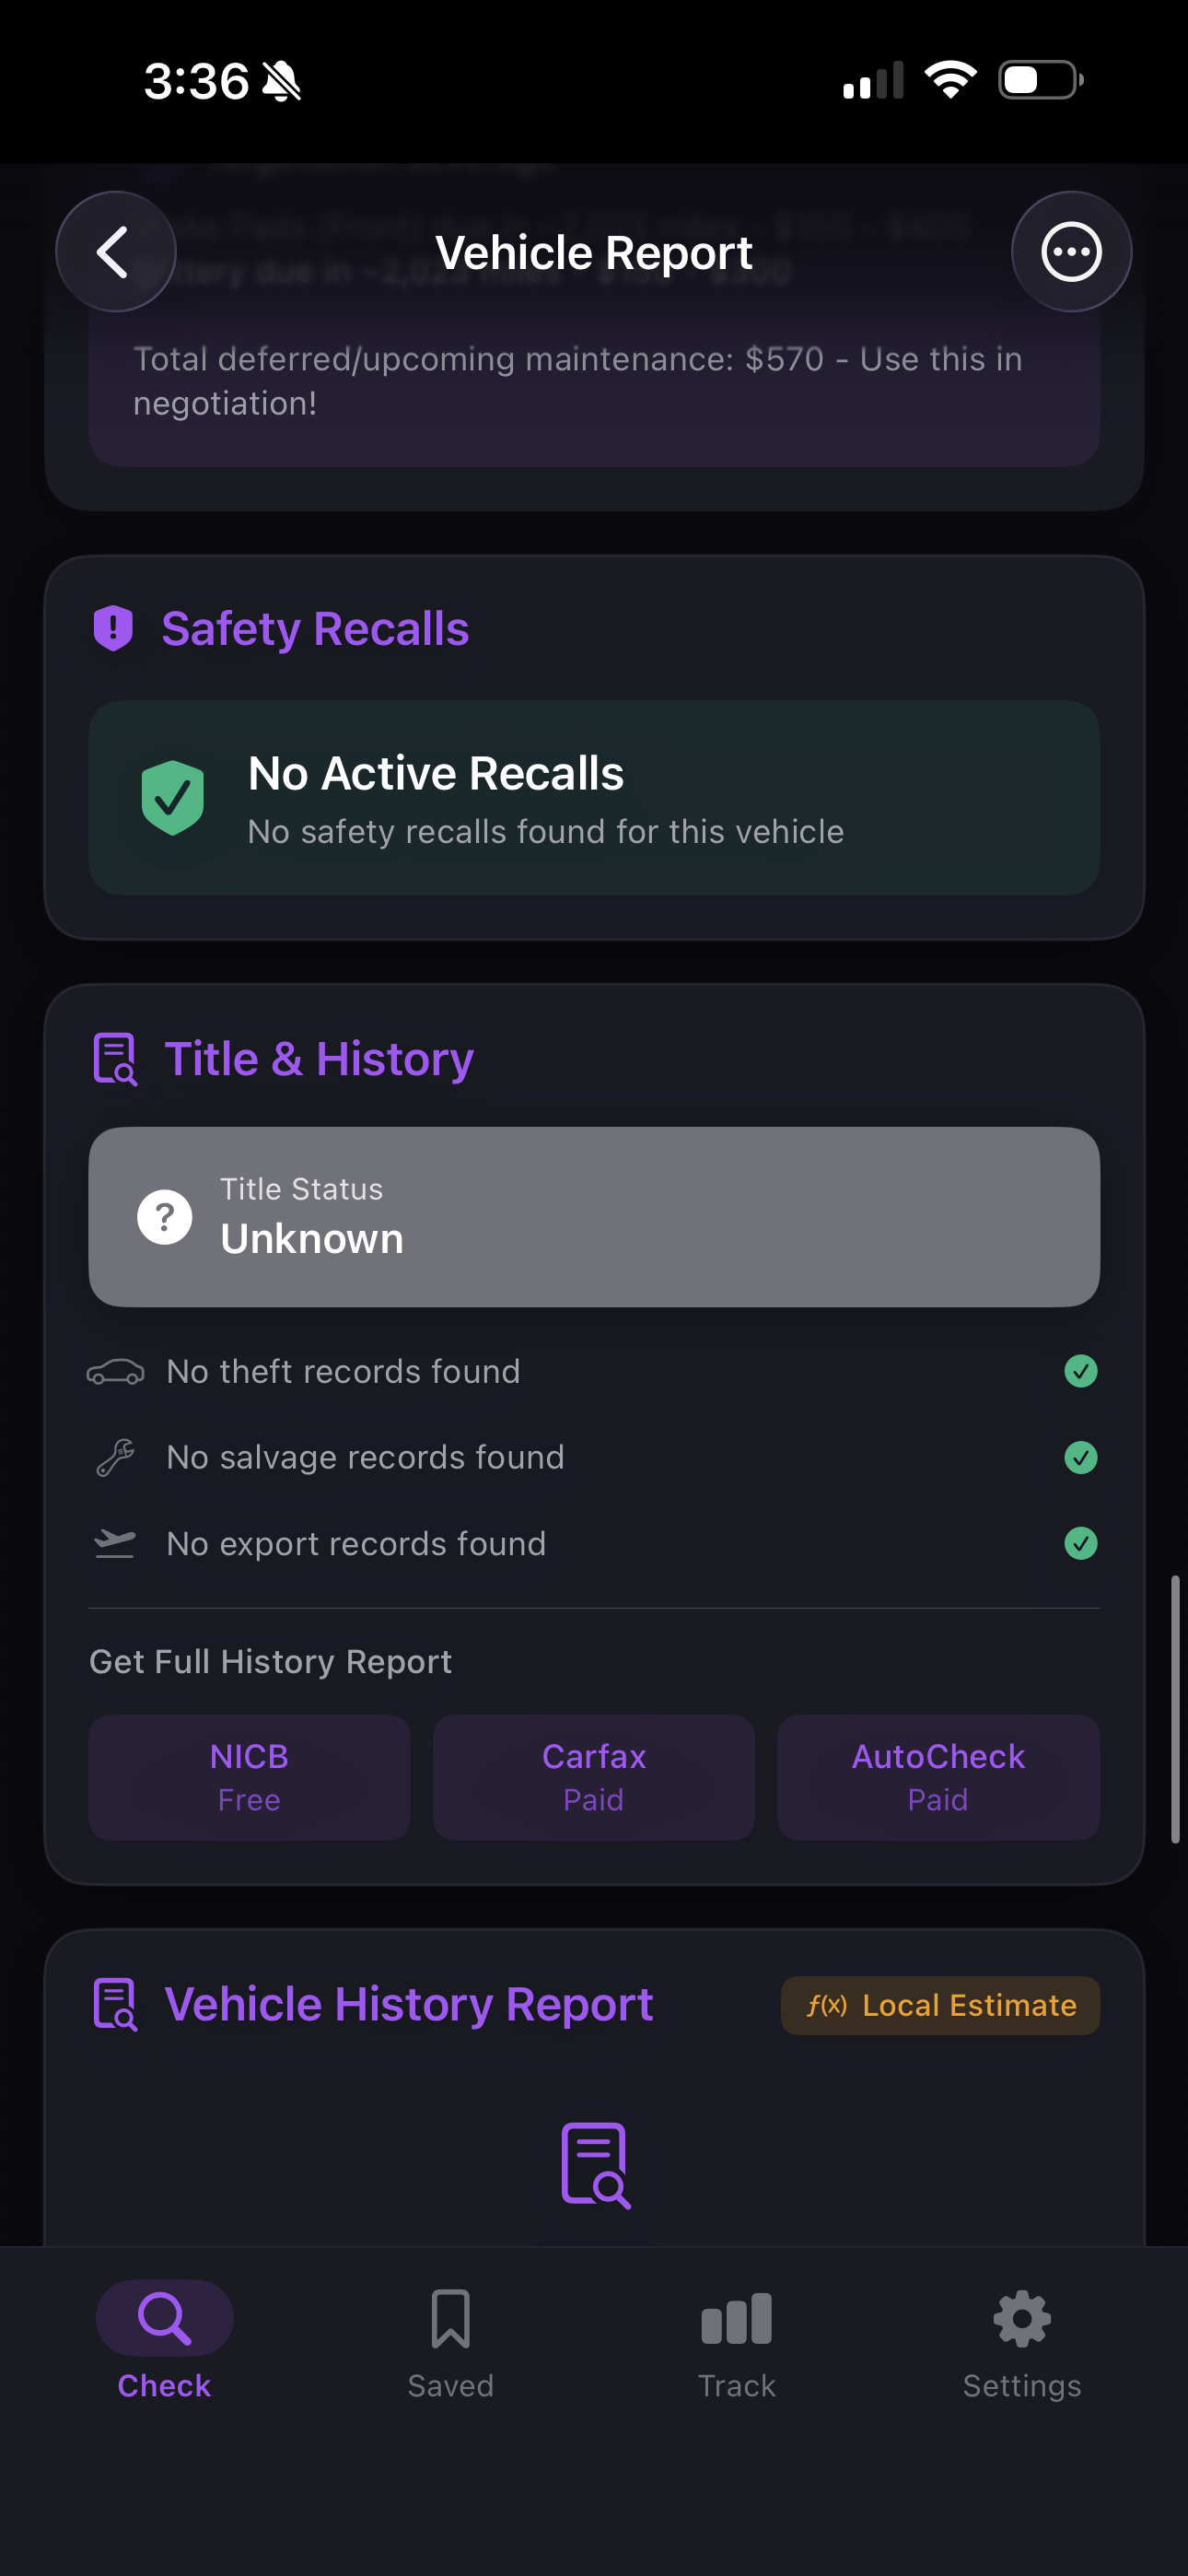Open the more options ellipsis menu
This screenshot has height=2576, width=1188.
(1071, 251)
